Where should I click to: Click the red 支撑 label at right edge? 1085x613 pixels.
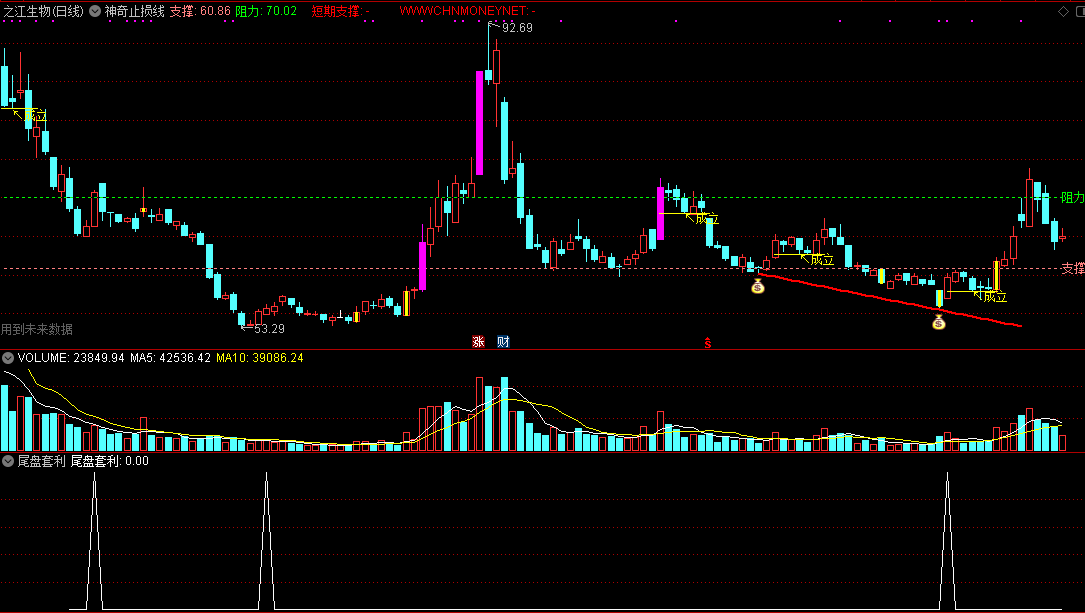coord(1073,268)
